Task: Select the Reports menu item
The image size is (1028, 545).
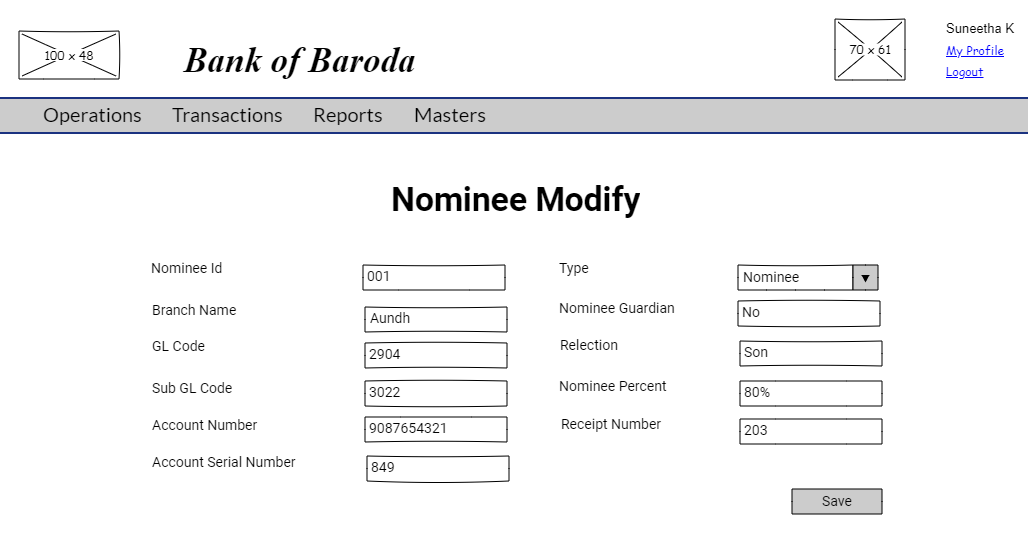Action: tap(347, 115)
